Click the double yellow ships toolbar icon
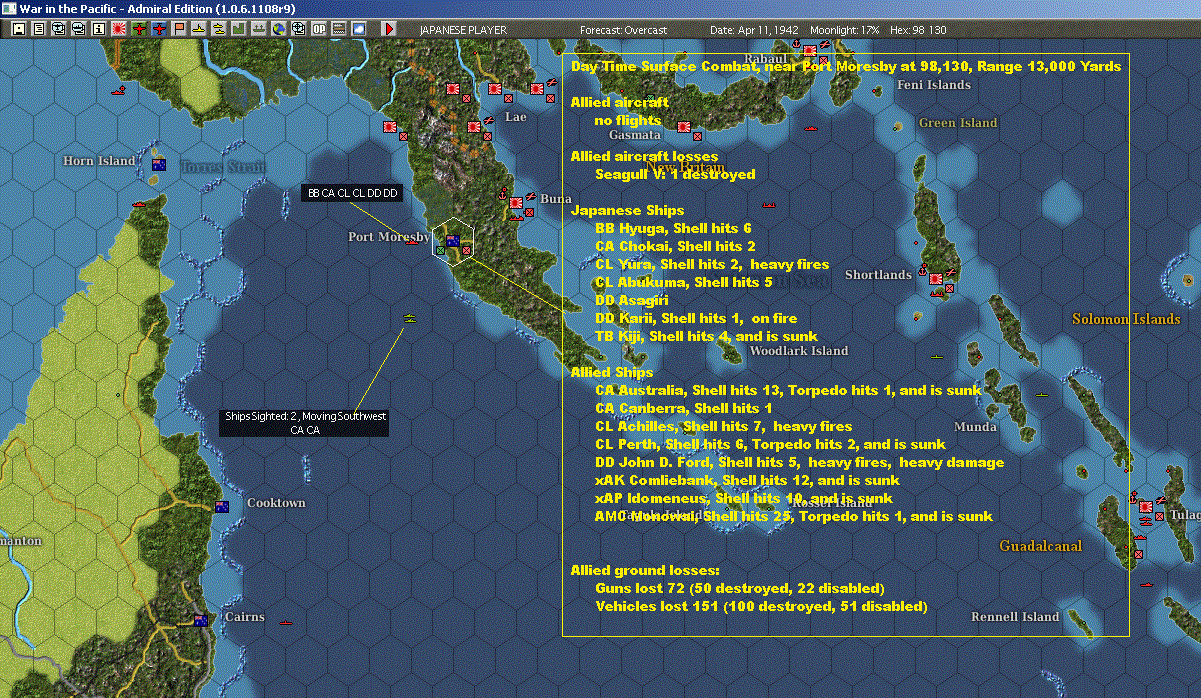This screenshot has height=698, width=1201. (x=219, y=29)
